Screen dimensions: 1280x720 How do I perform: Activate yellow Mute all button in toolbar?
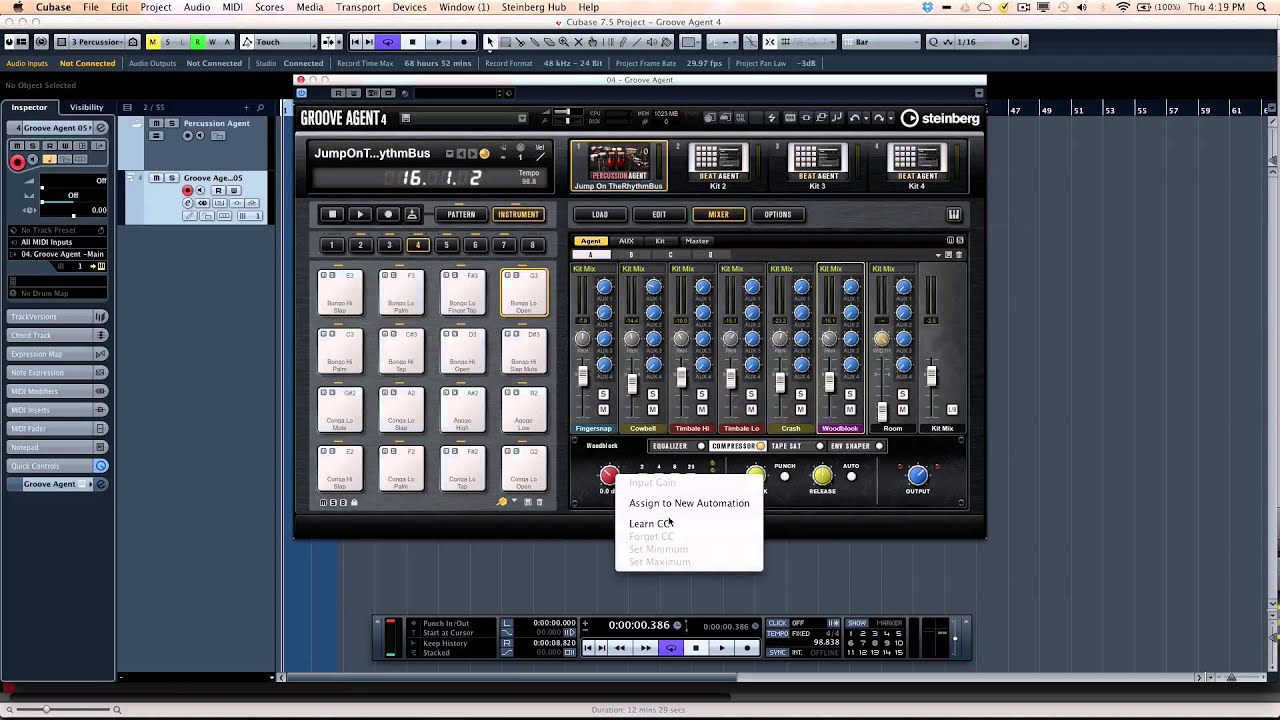tap(152, 42)
